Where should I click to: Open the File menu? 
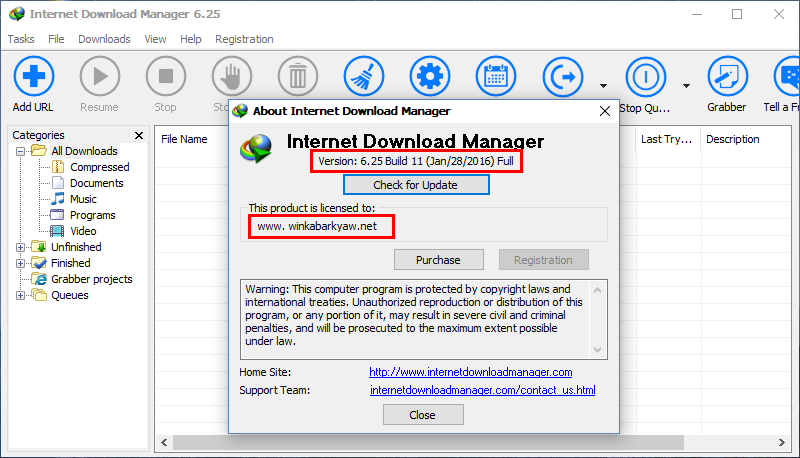[56, 39]
